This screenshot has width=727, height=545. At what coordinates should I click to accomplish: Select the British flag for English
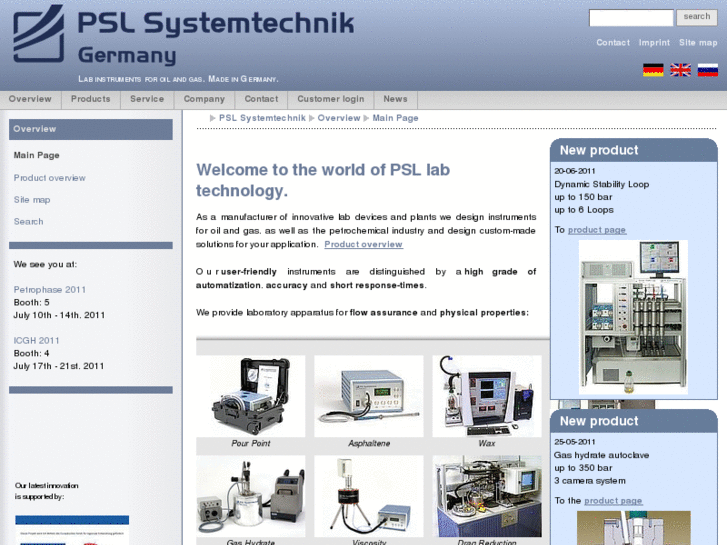tap(680, 70)
